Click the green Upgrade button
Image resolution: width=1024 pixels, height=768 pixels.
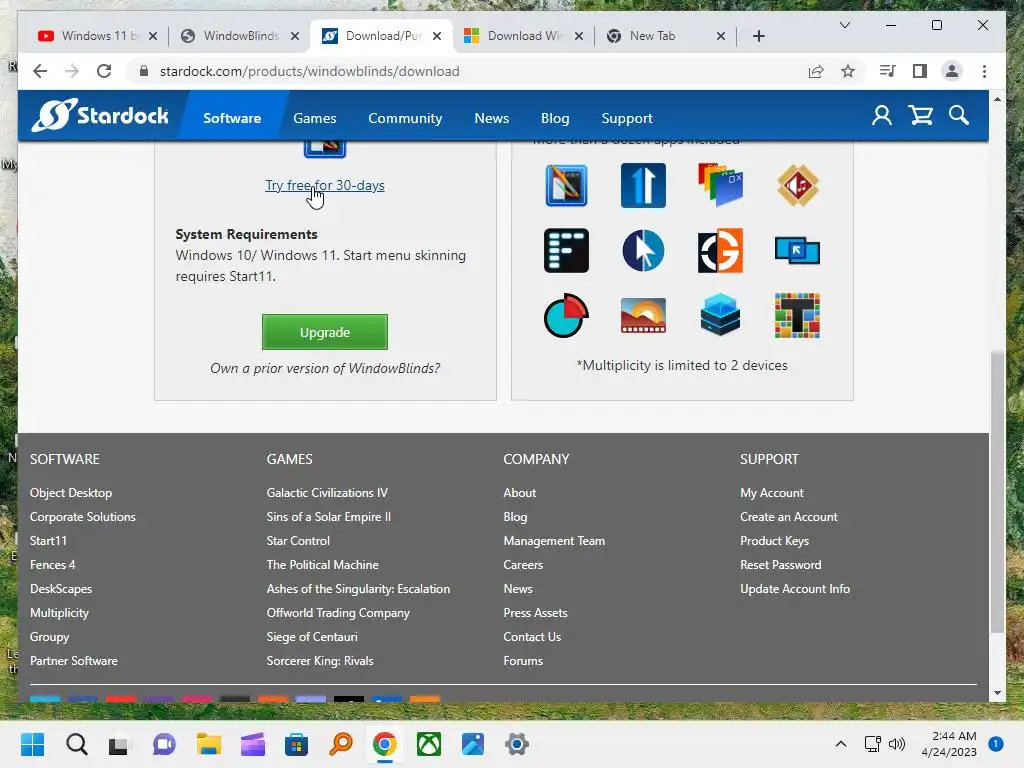pyautogui.click(x=325, y=332)
